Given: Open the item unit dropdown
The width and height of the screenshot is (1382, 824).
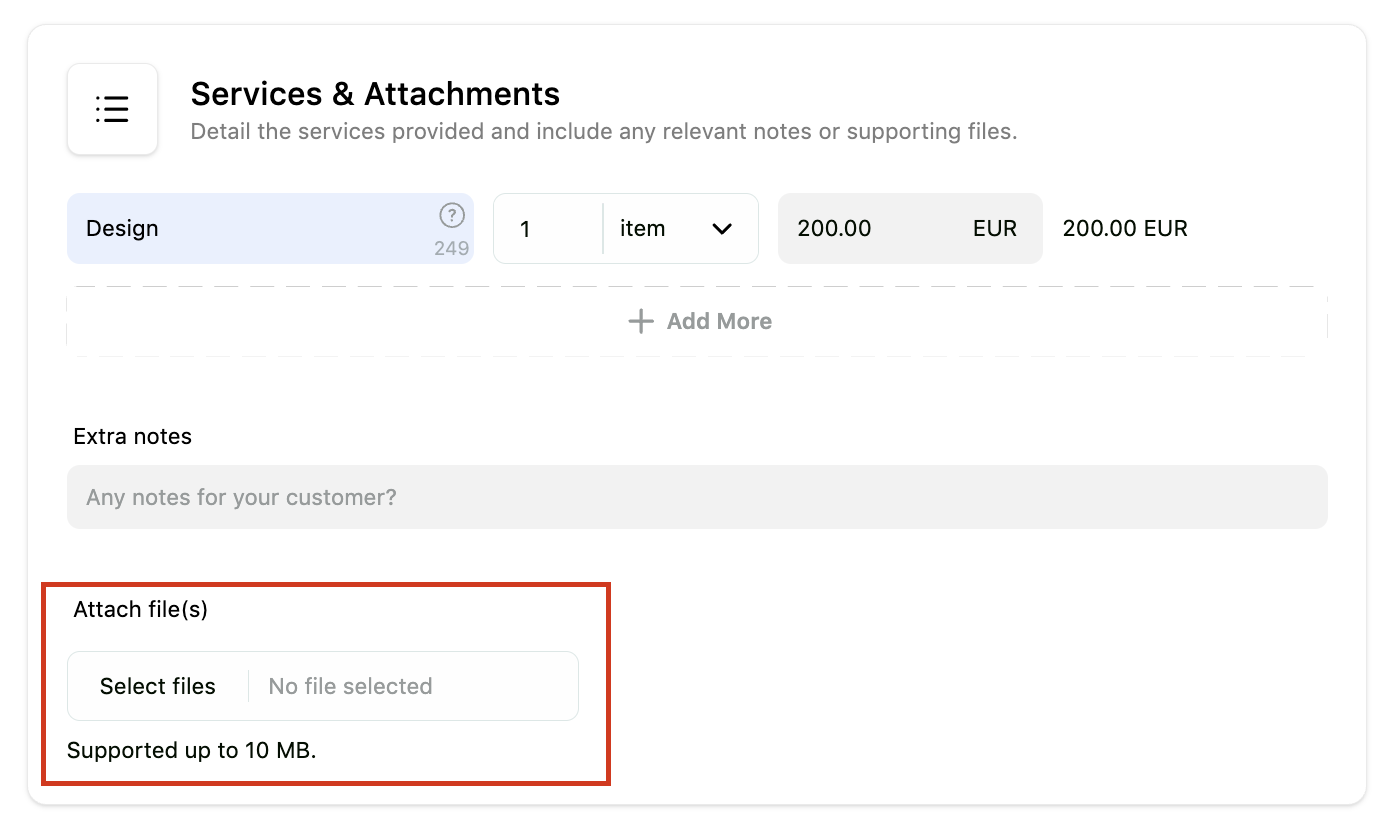Looking at the screenshot, I should 681,229.
